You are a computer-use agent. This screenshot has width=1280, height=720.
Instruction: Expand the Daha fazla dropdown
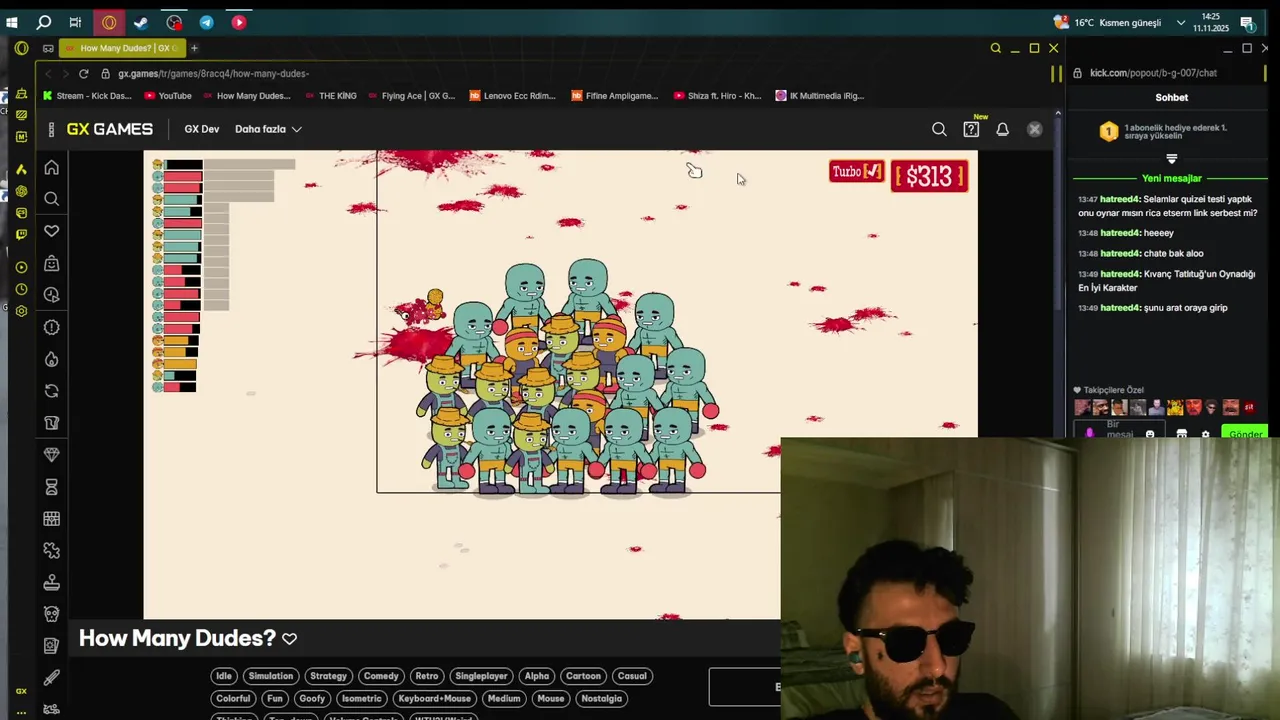(x=268, y=129)
